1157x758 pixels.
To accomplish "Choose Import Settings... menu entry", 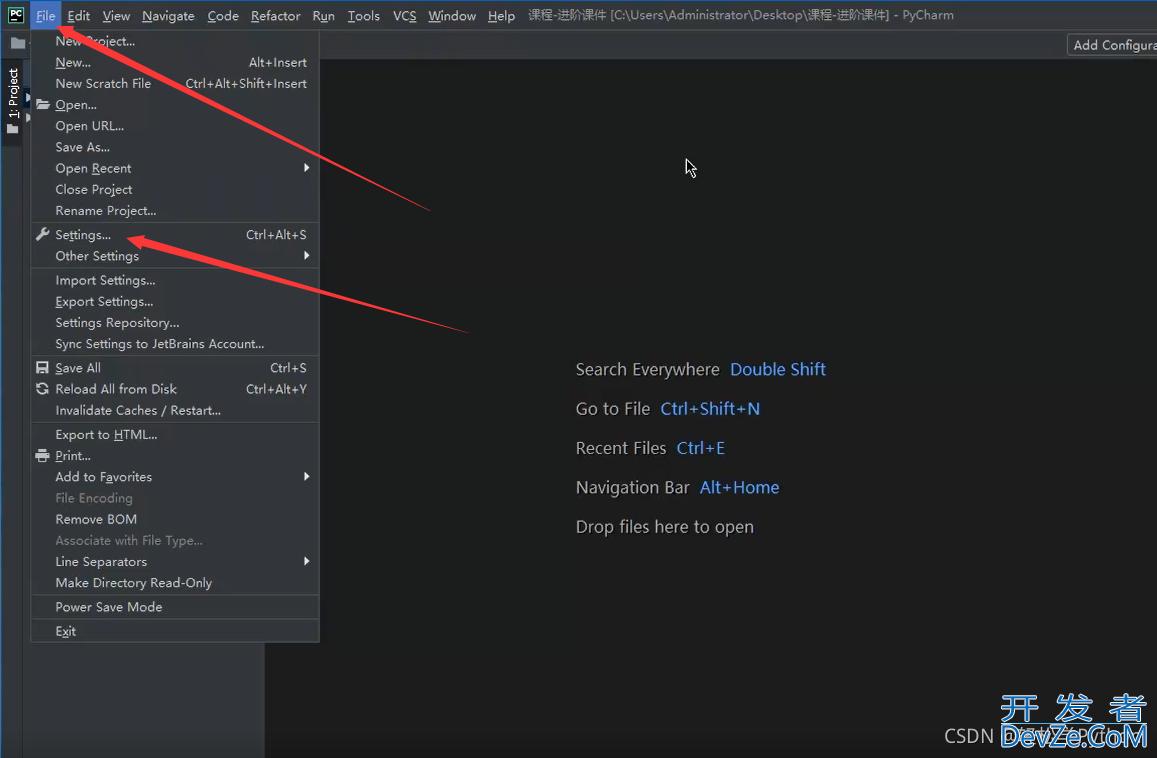I will (x=175, y=280).
